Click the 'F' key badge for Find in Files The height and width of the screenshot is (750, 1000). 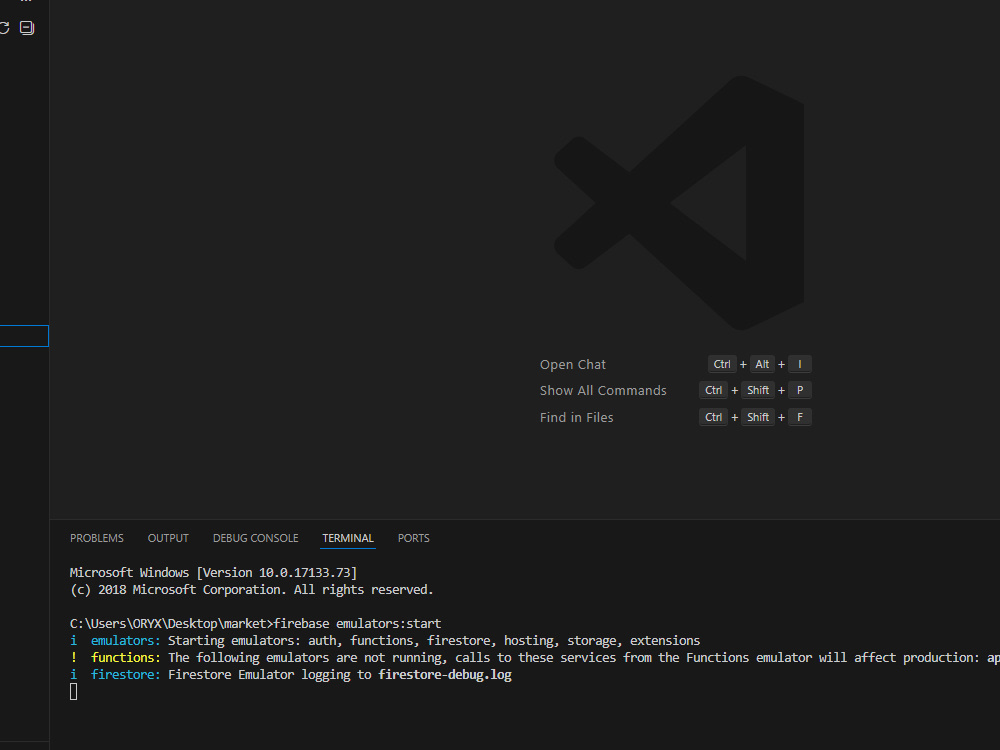click(800, 417)
